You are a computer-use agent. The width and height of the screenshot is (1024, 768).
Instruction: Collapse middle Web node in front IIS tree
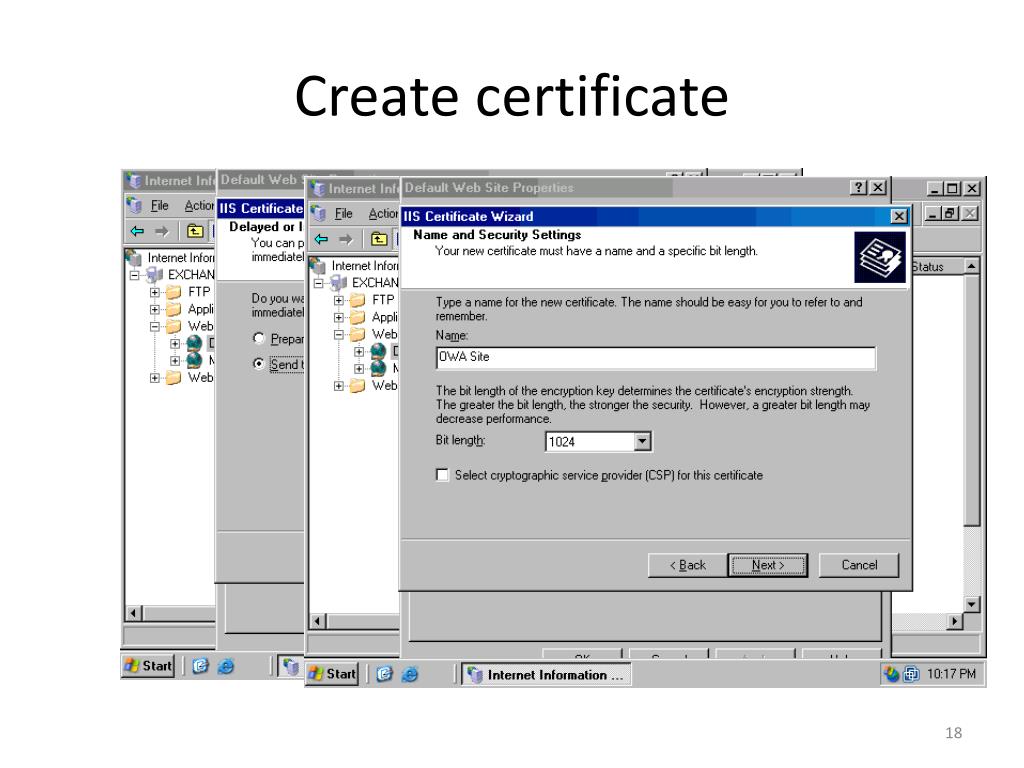pyautogui.click(x=338, y=334)
